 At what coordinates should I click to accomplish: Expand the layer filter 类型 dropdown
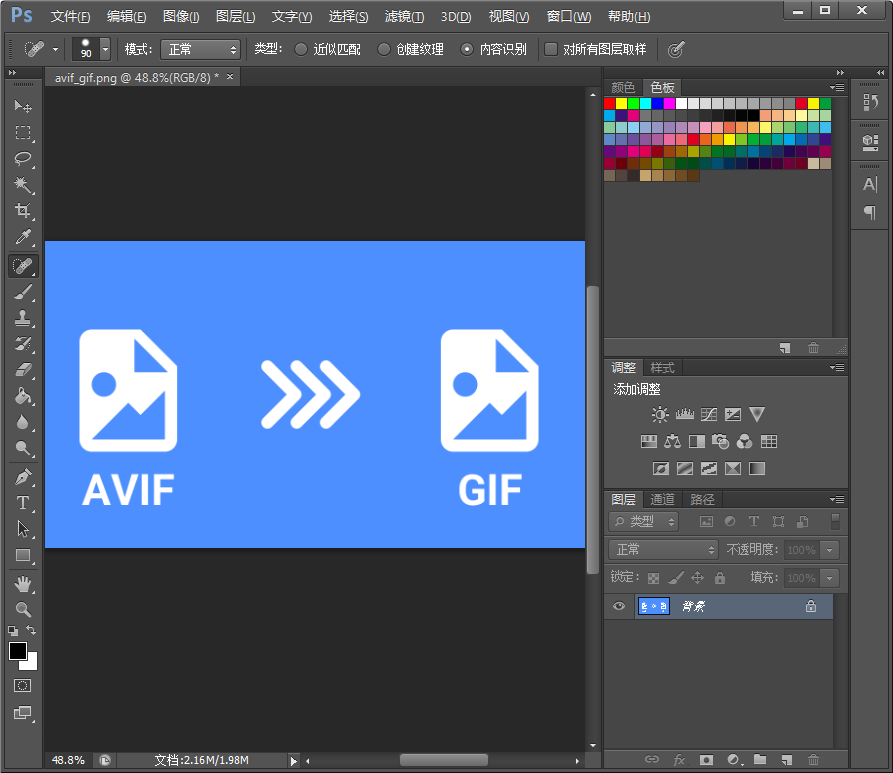644,521
